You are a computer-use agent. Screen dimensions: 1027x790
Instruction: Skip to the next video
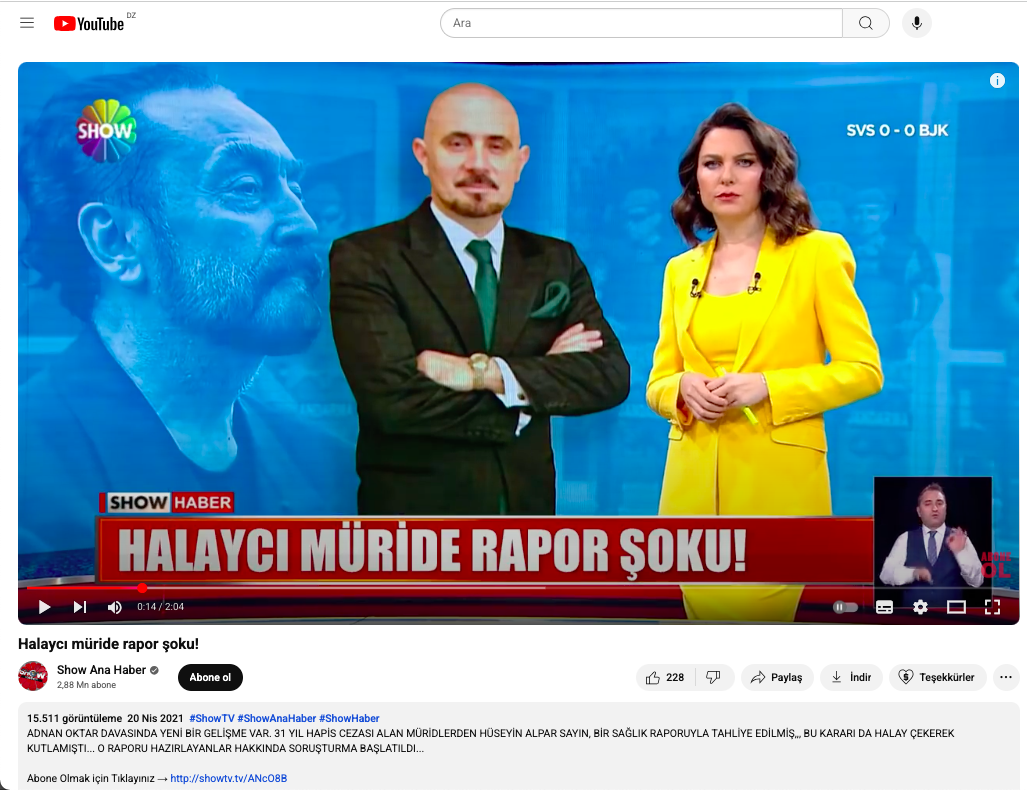coord(80,607)
